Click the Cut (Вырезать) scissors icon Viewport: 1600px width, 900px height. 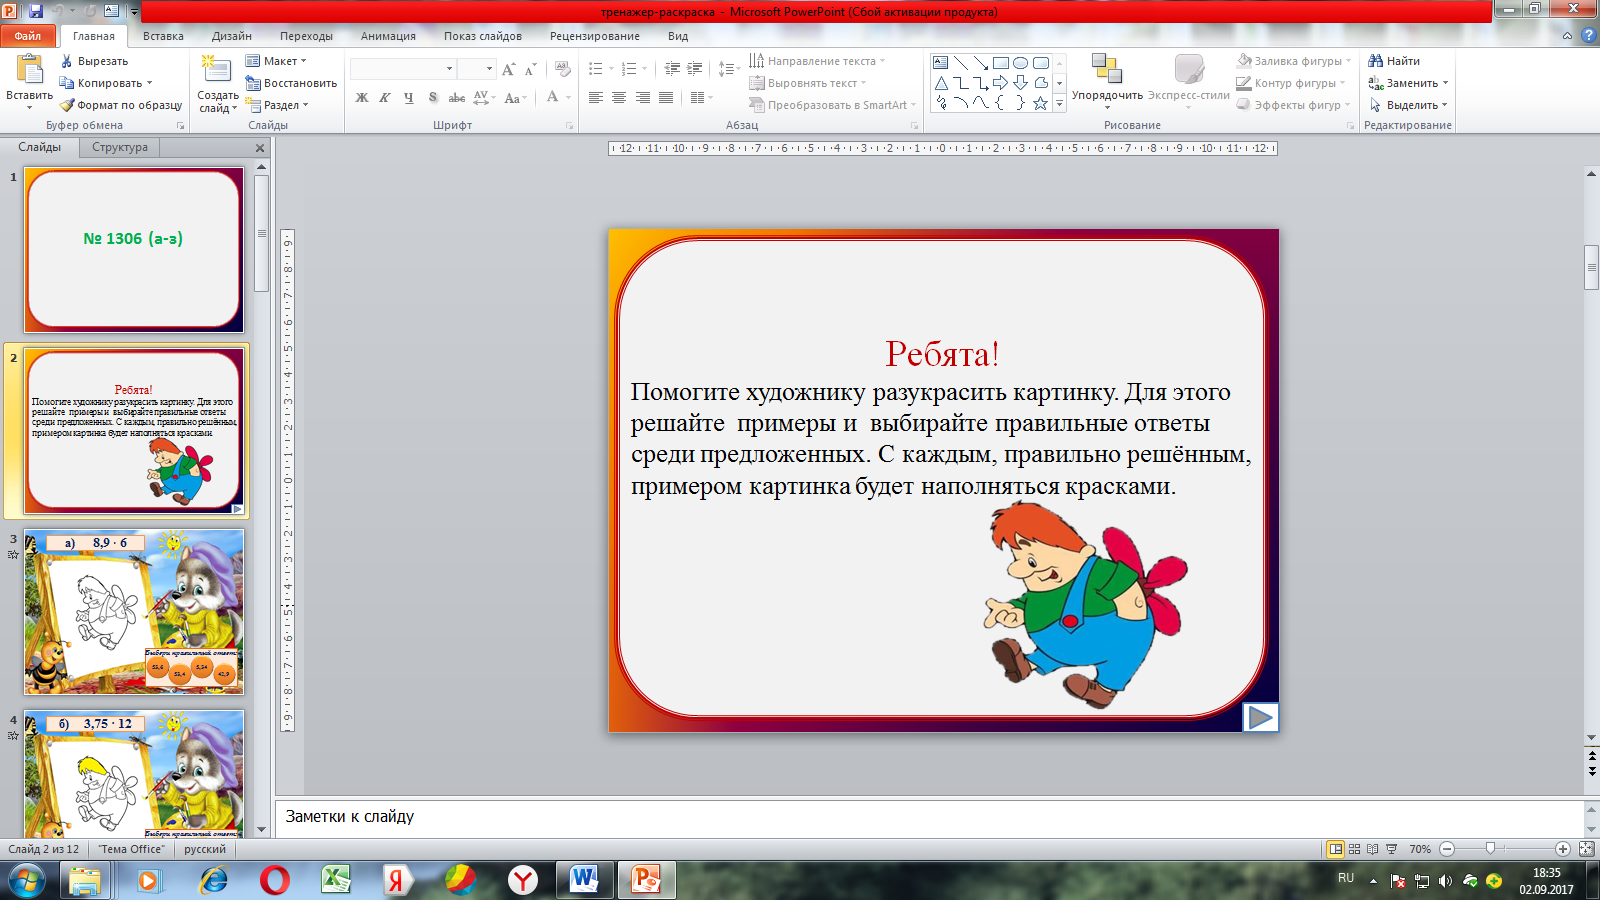click(x=67, y=61)
